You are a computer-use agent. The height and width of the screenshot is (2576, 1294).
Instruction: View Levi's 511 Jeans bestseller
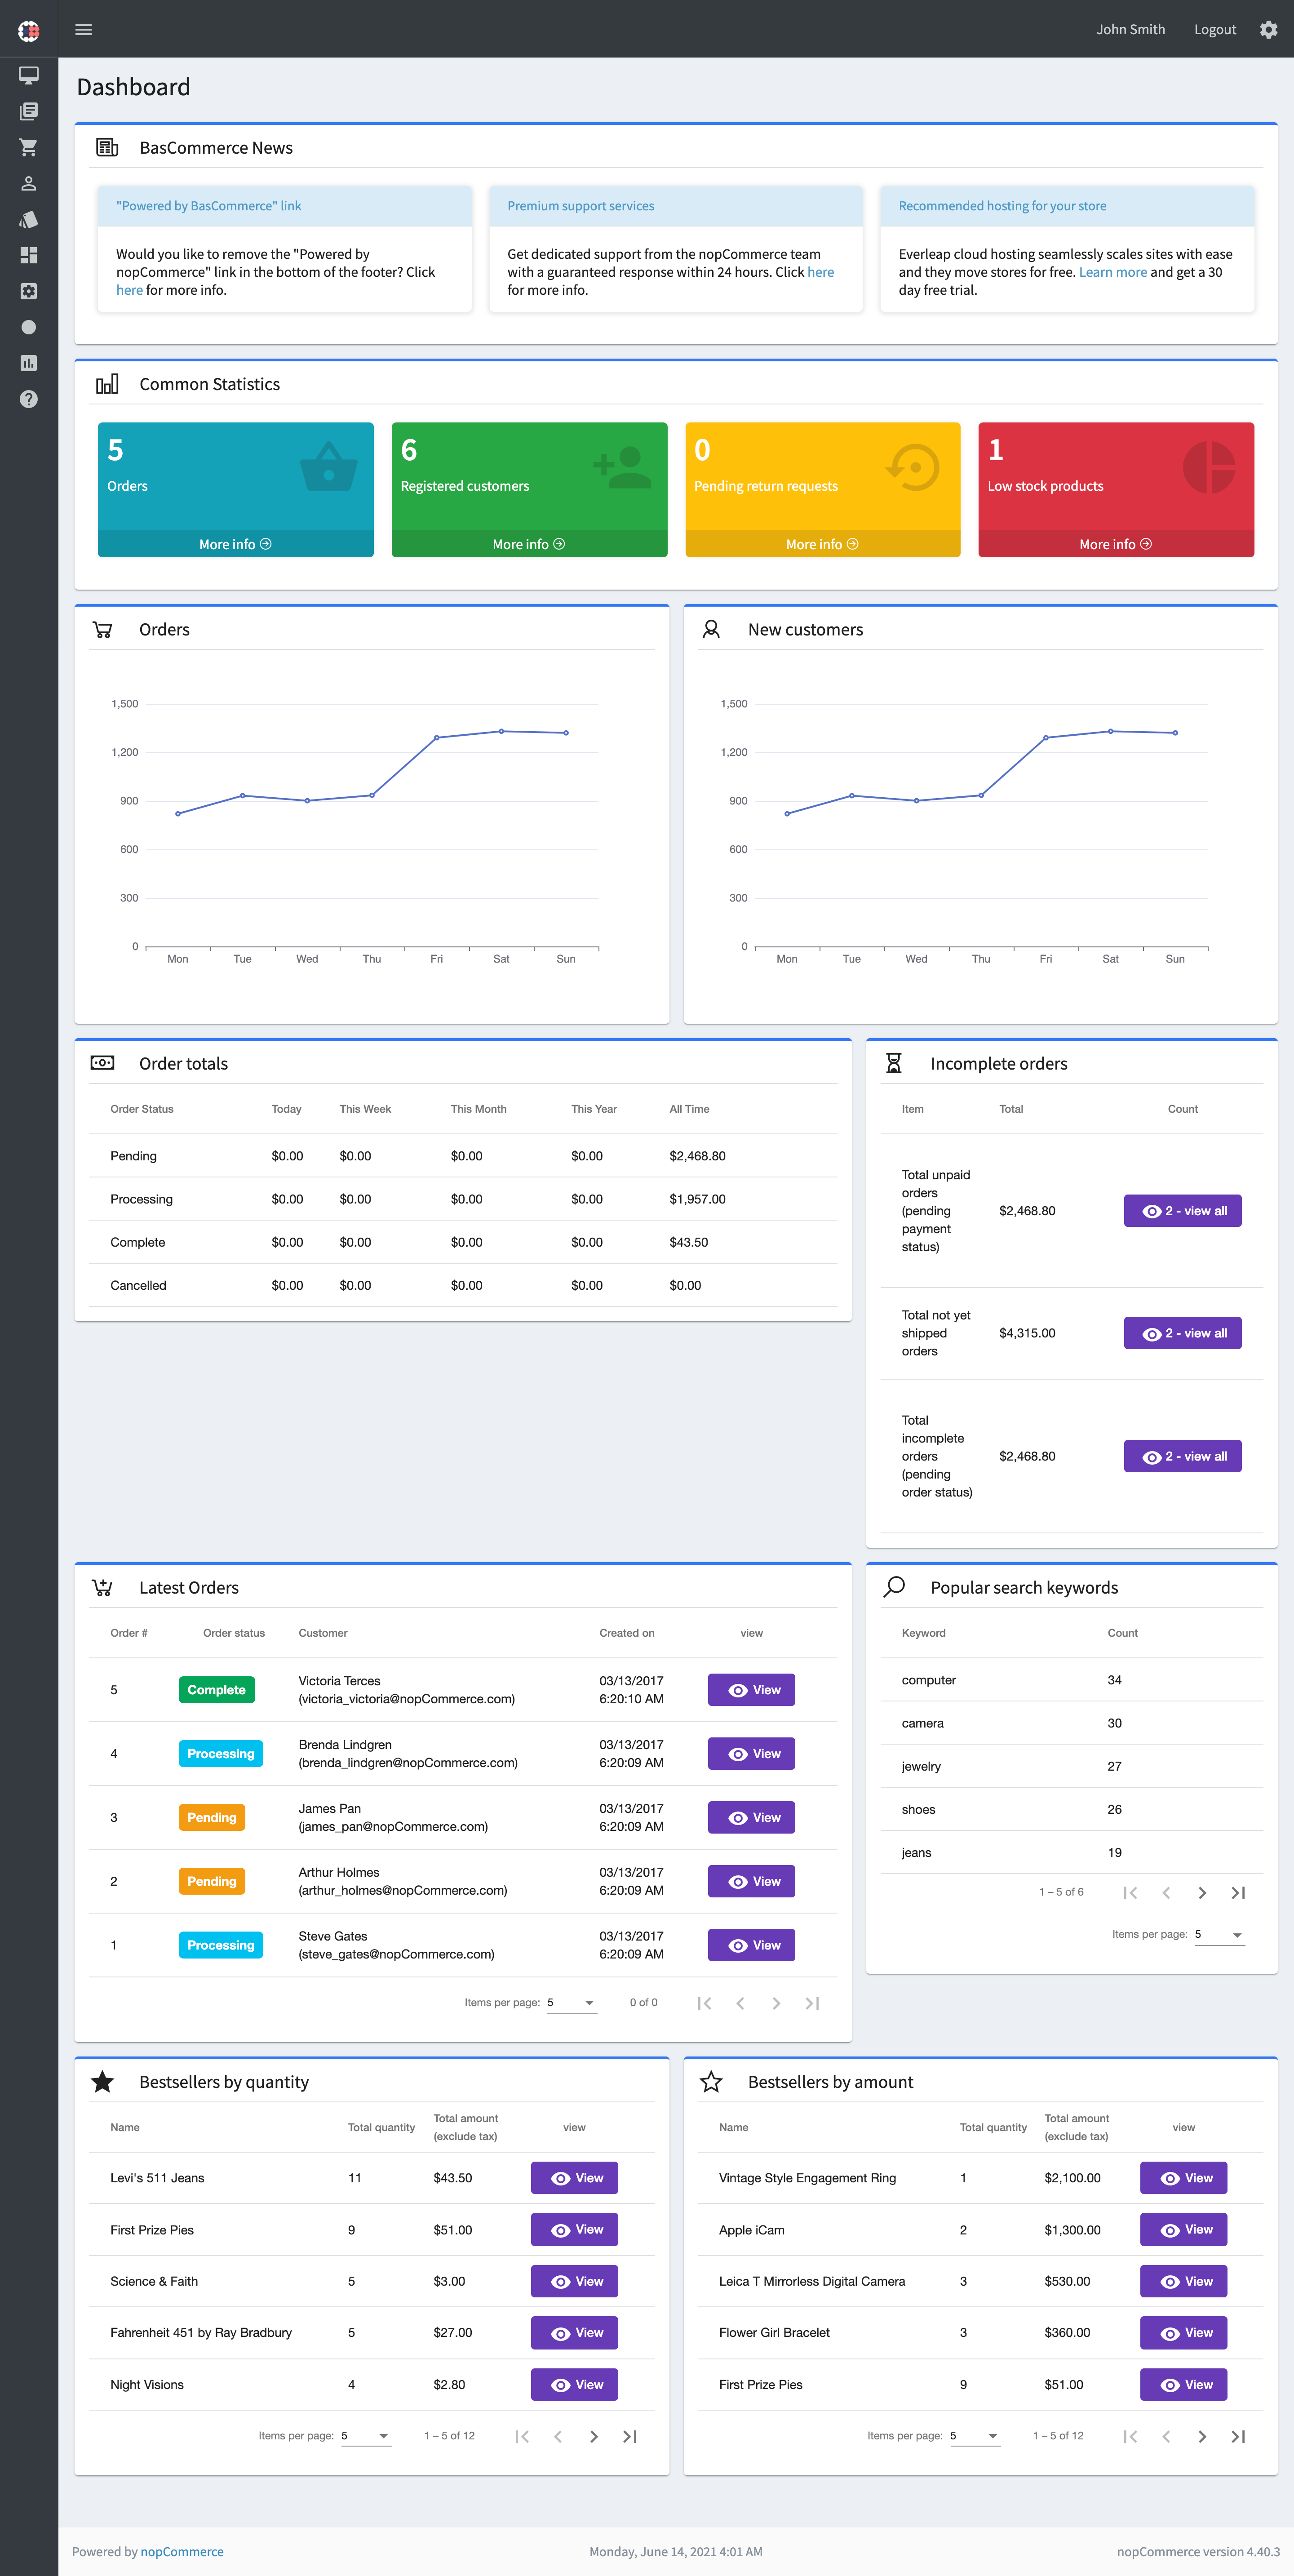tap(574, 2178)
